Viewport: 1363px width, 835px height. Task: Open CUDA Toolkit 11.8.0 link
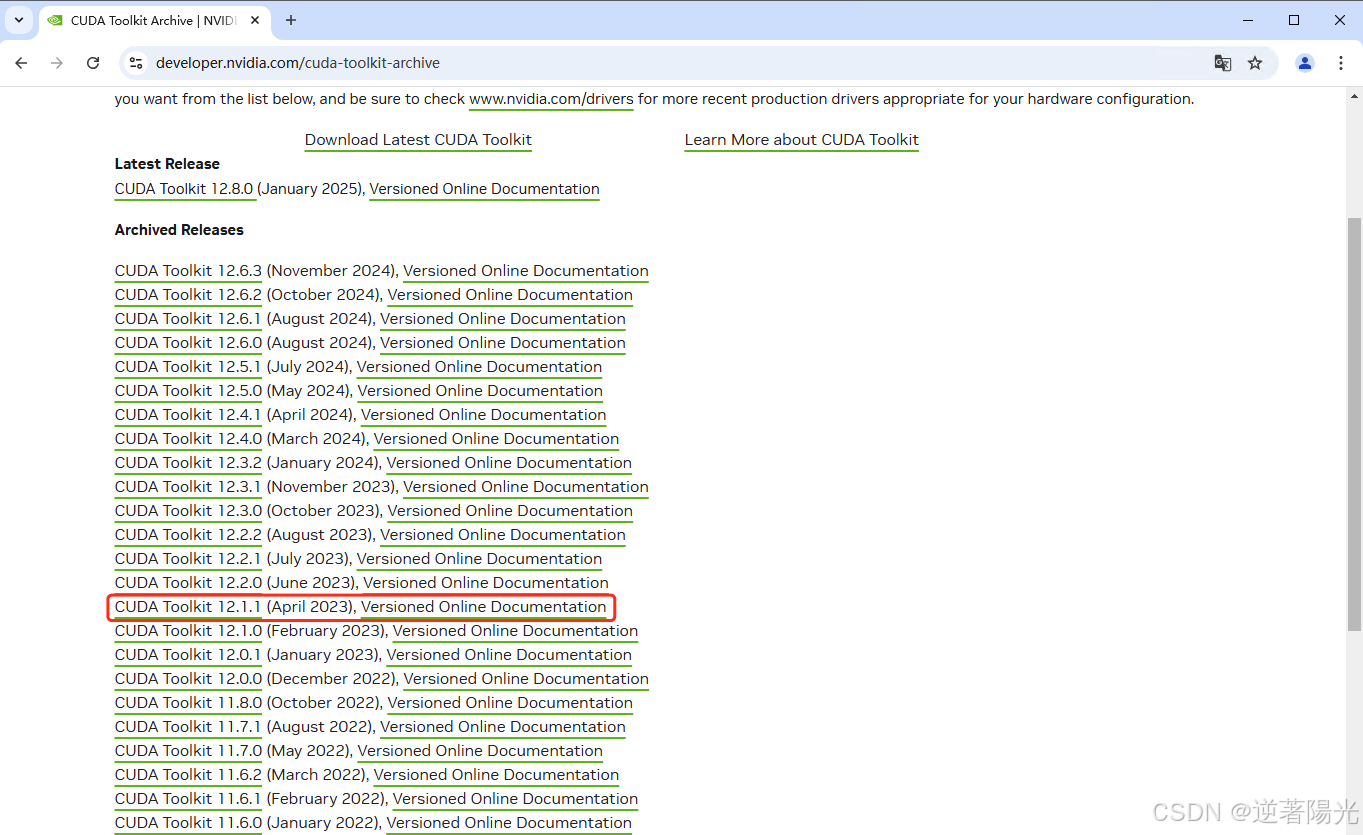click(188, 703)
